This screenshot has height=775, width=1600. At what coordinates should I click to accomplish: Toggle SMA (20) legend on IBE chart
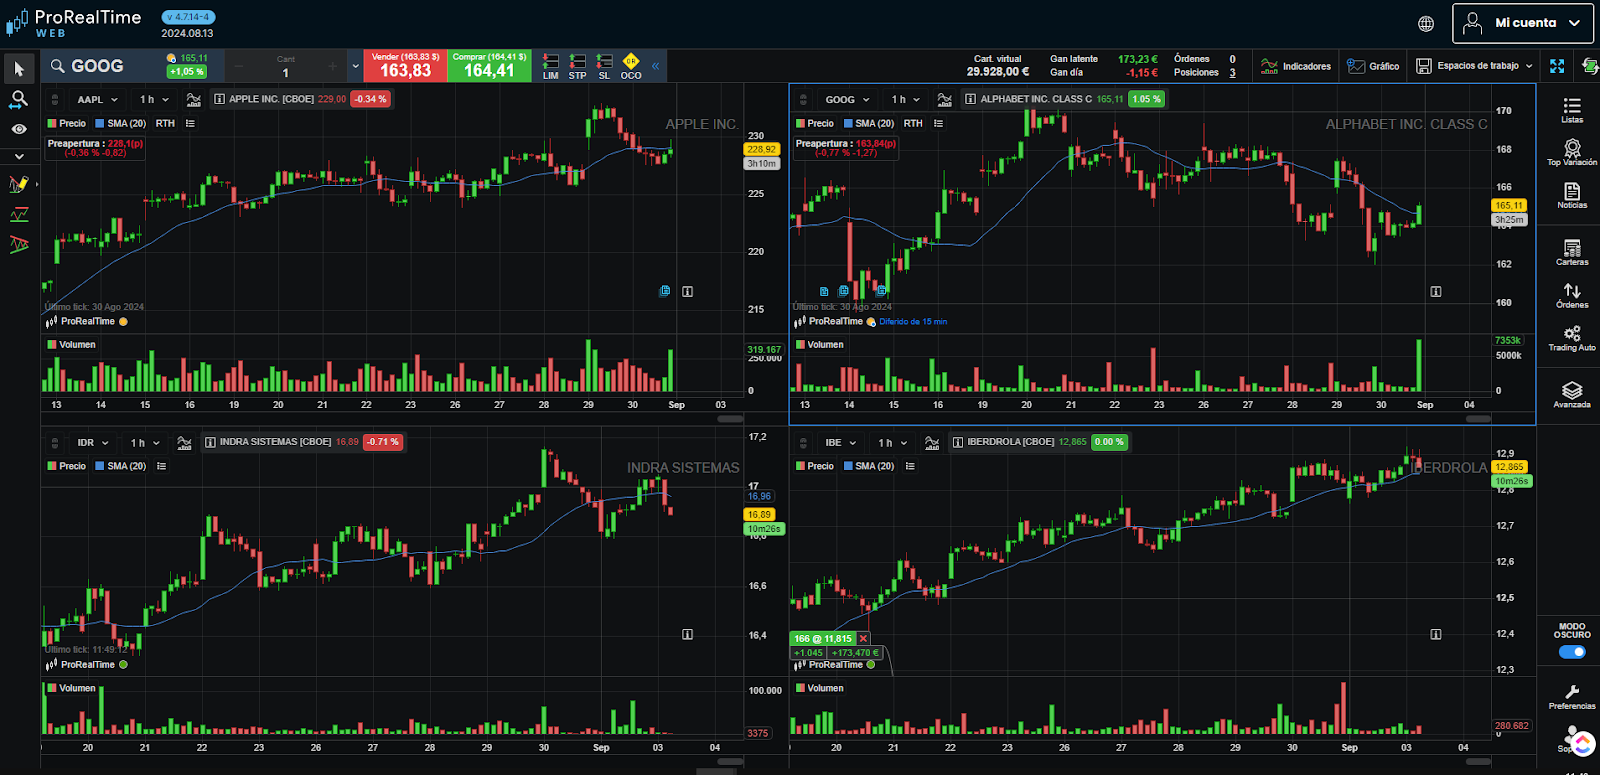coord(869,466)
